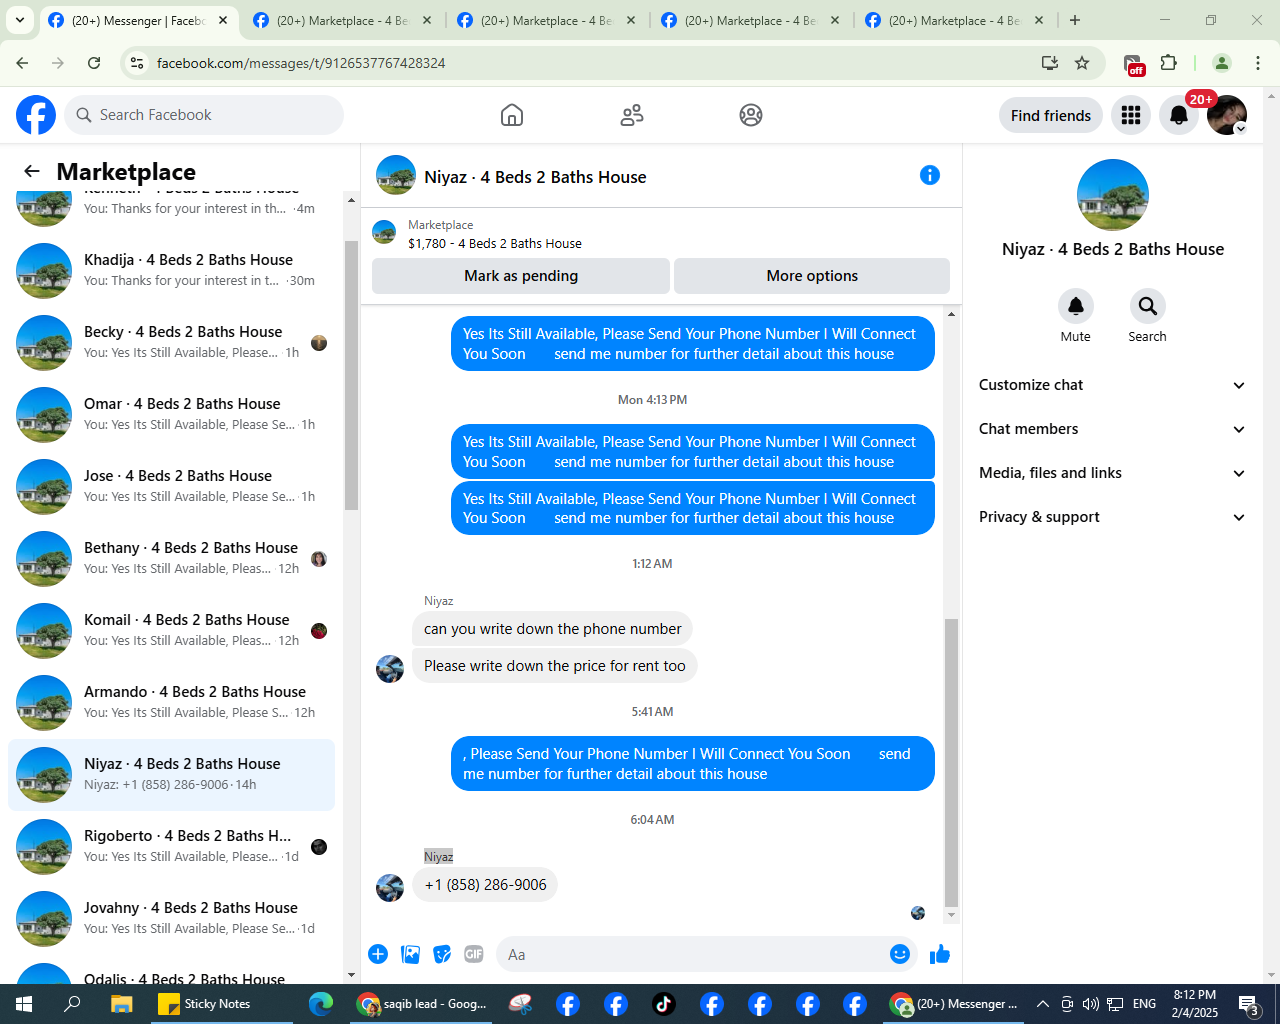Open Rigoberto conversation
Image resolution: width=1280 pixels, height=1024 pixels.
click(x=171, y=847)
